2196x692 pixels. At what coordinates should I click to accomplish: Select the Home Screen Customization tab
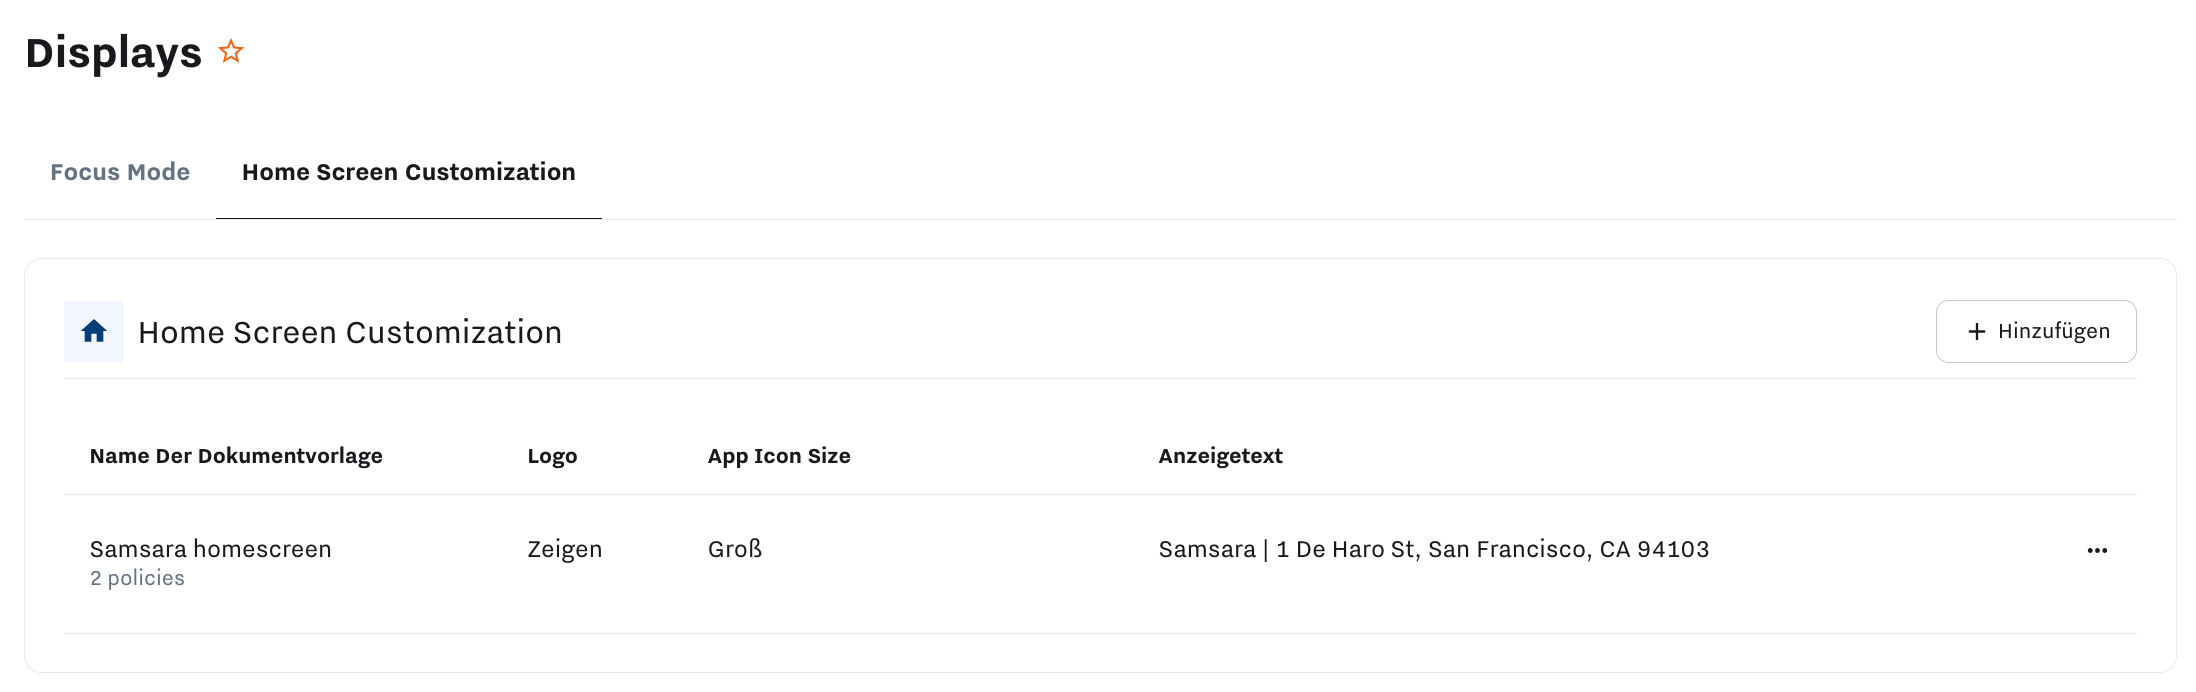point(408,172)
